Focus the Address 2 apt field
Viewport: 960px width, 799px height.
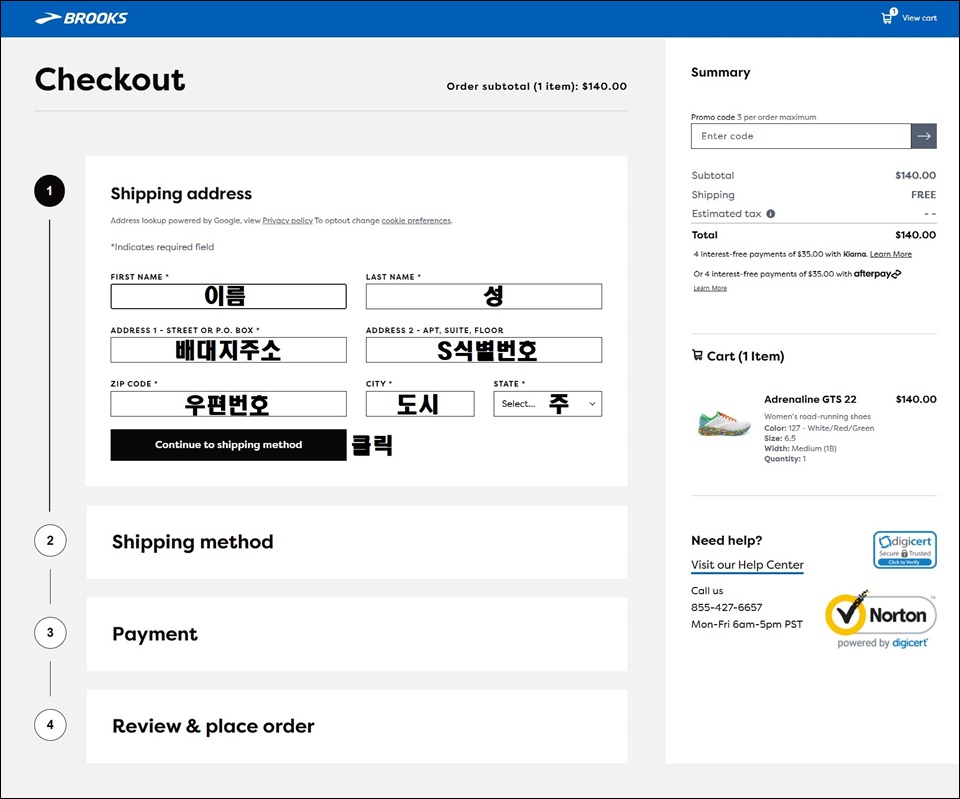pyautogui.click(x=484, y=350)
